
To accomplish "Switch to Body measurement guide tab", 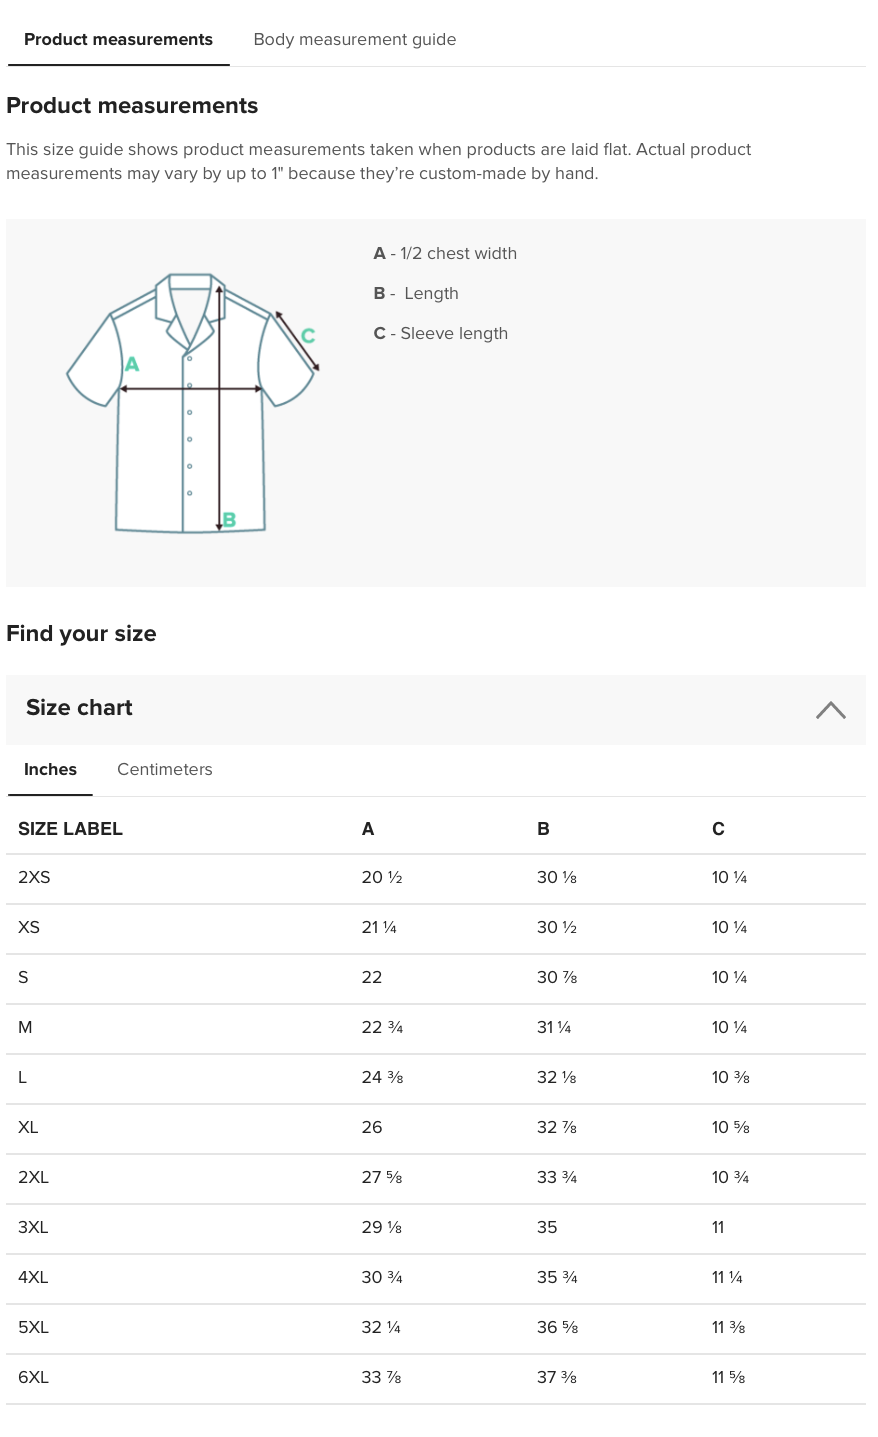I will point(354,40).
